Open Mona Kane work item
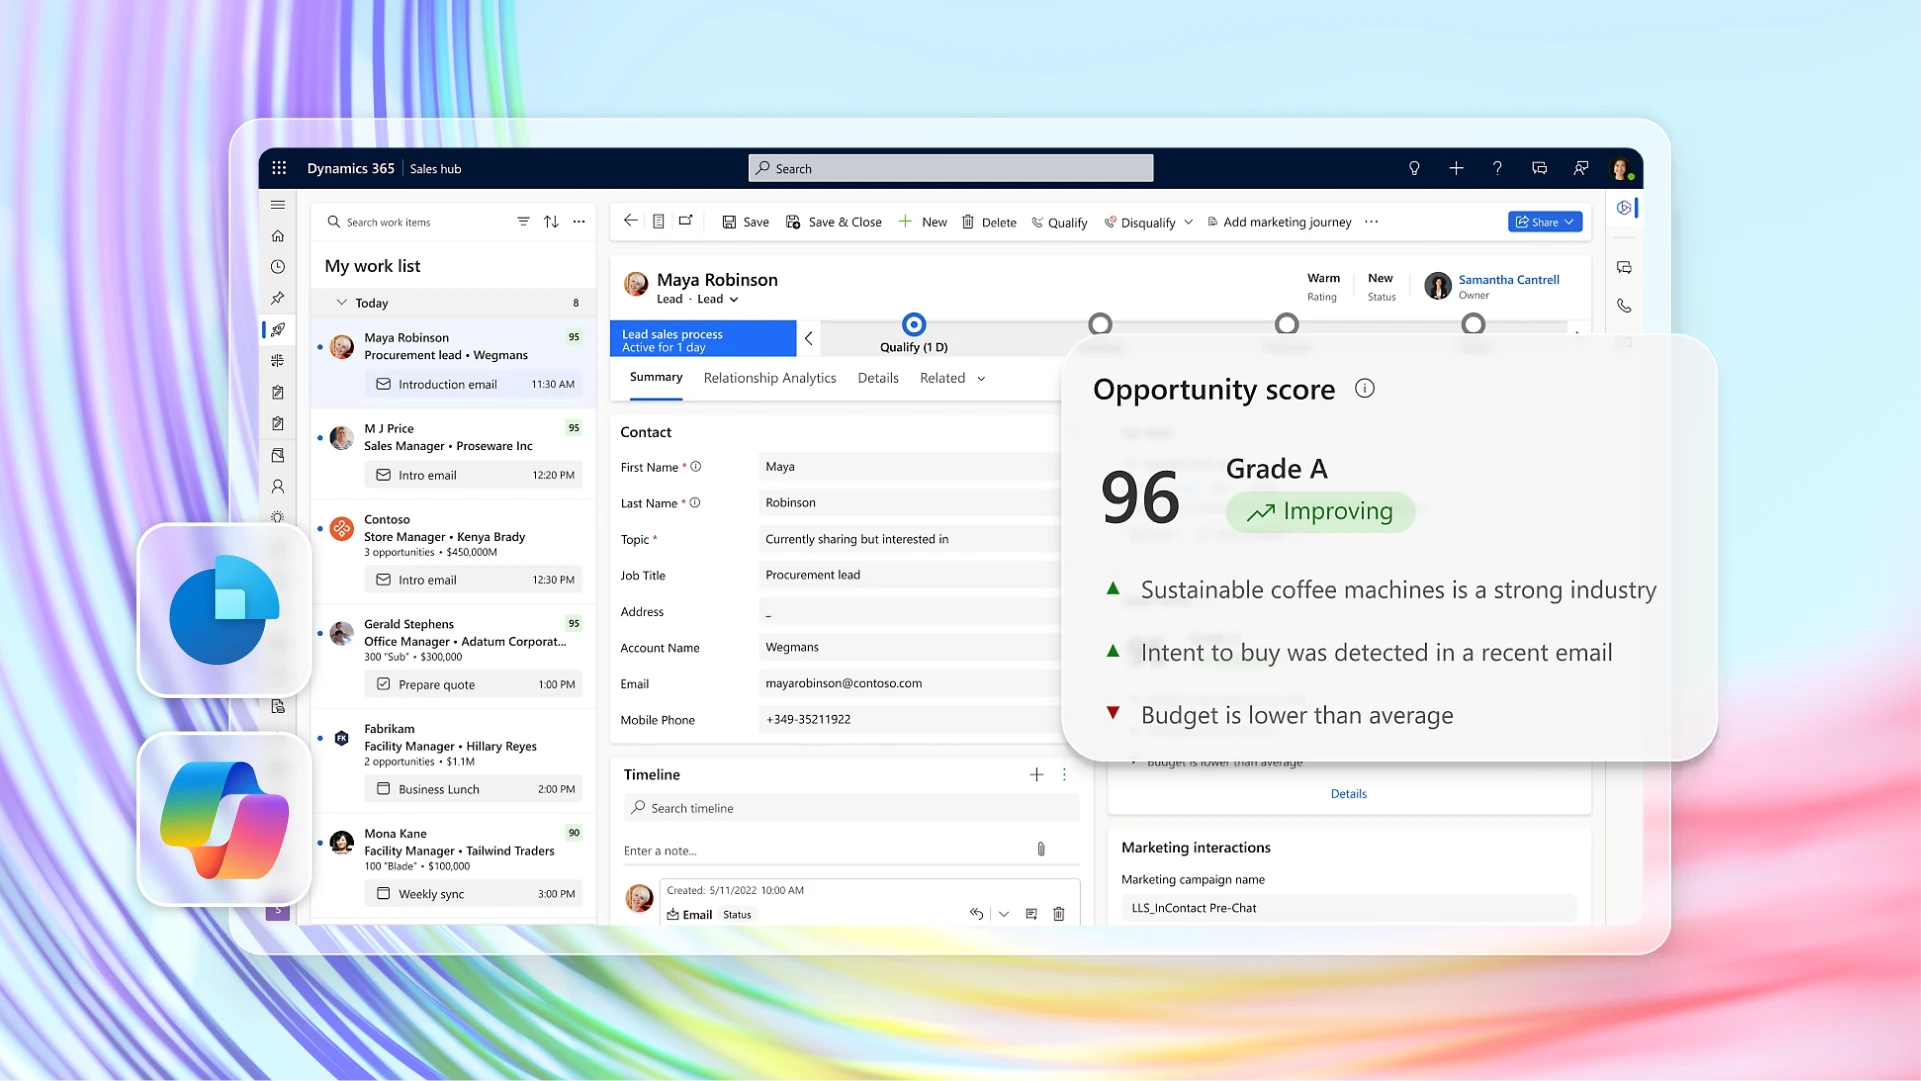Viewport: 1921px width, 1081px height. pos(453,866)
